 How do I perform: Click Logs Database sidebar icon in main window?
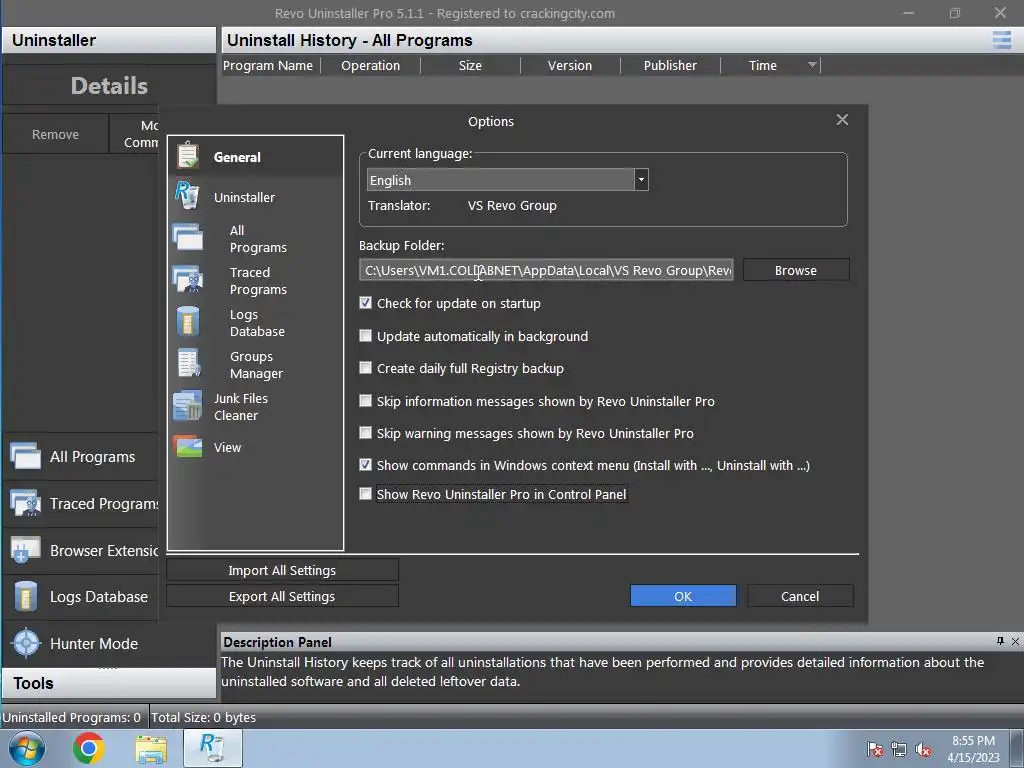click(25, 596)
